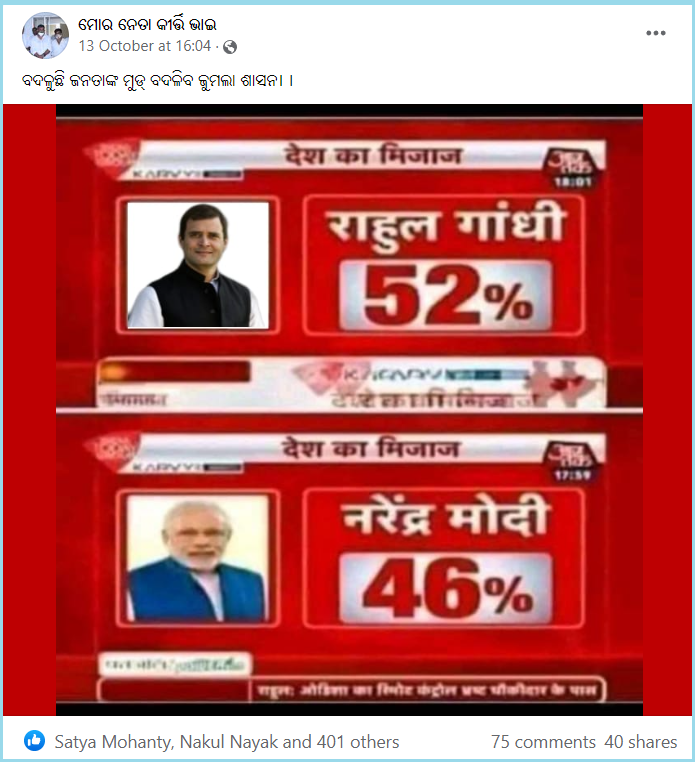Click the Odia caption text of the post

(158, 80)
